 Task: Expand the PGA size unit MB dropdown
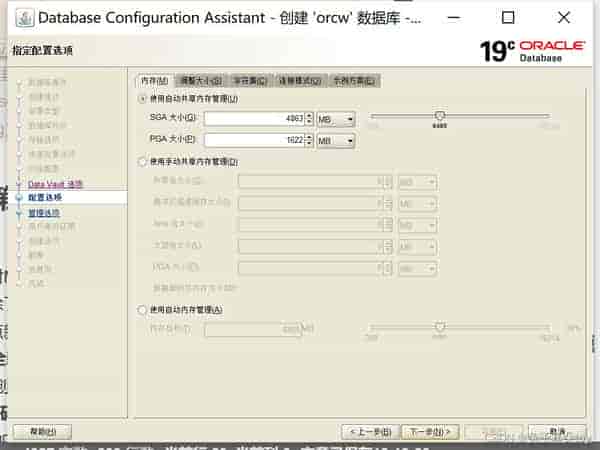tap(336, 142)
